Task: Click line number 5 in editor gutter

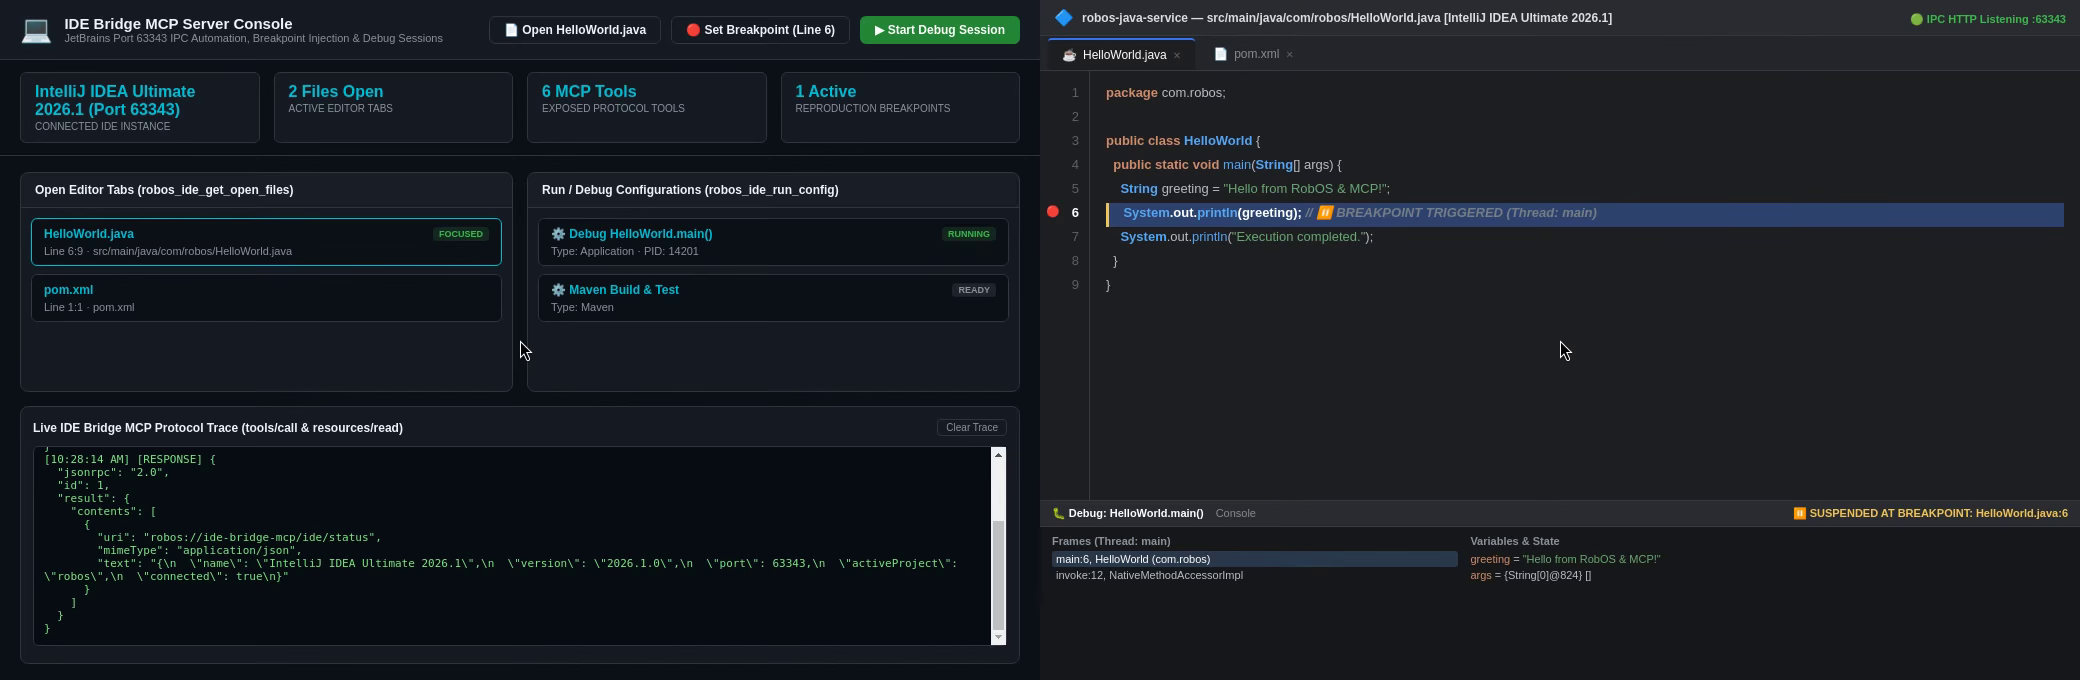Action: click(x=1075, y=189)
